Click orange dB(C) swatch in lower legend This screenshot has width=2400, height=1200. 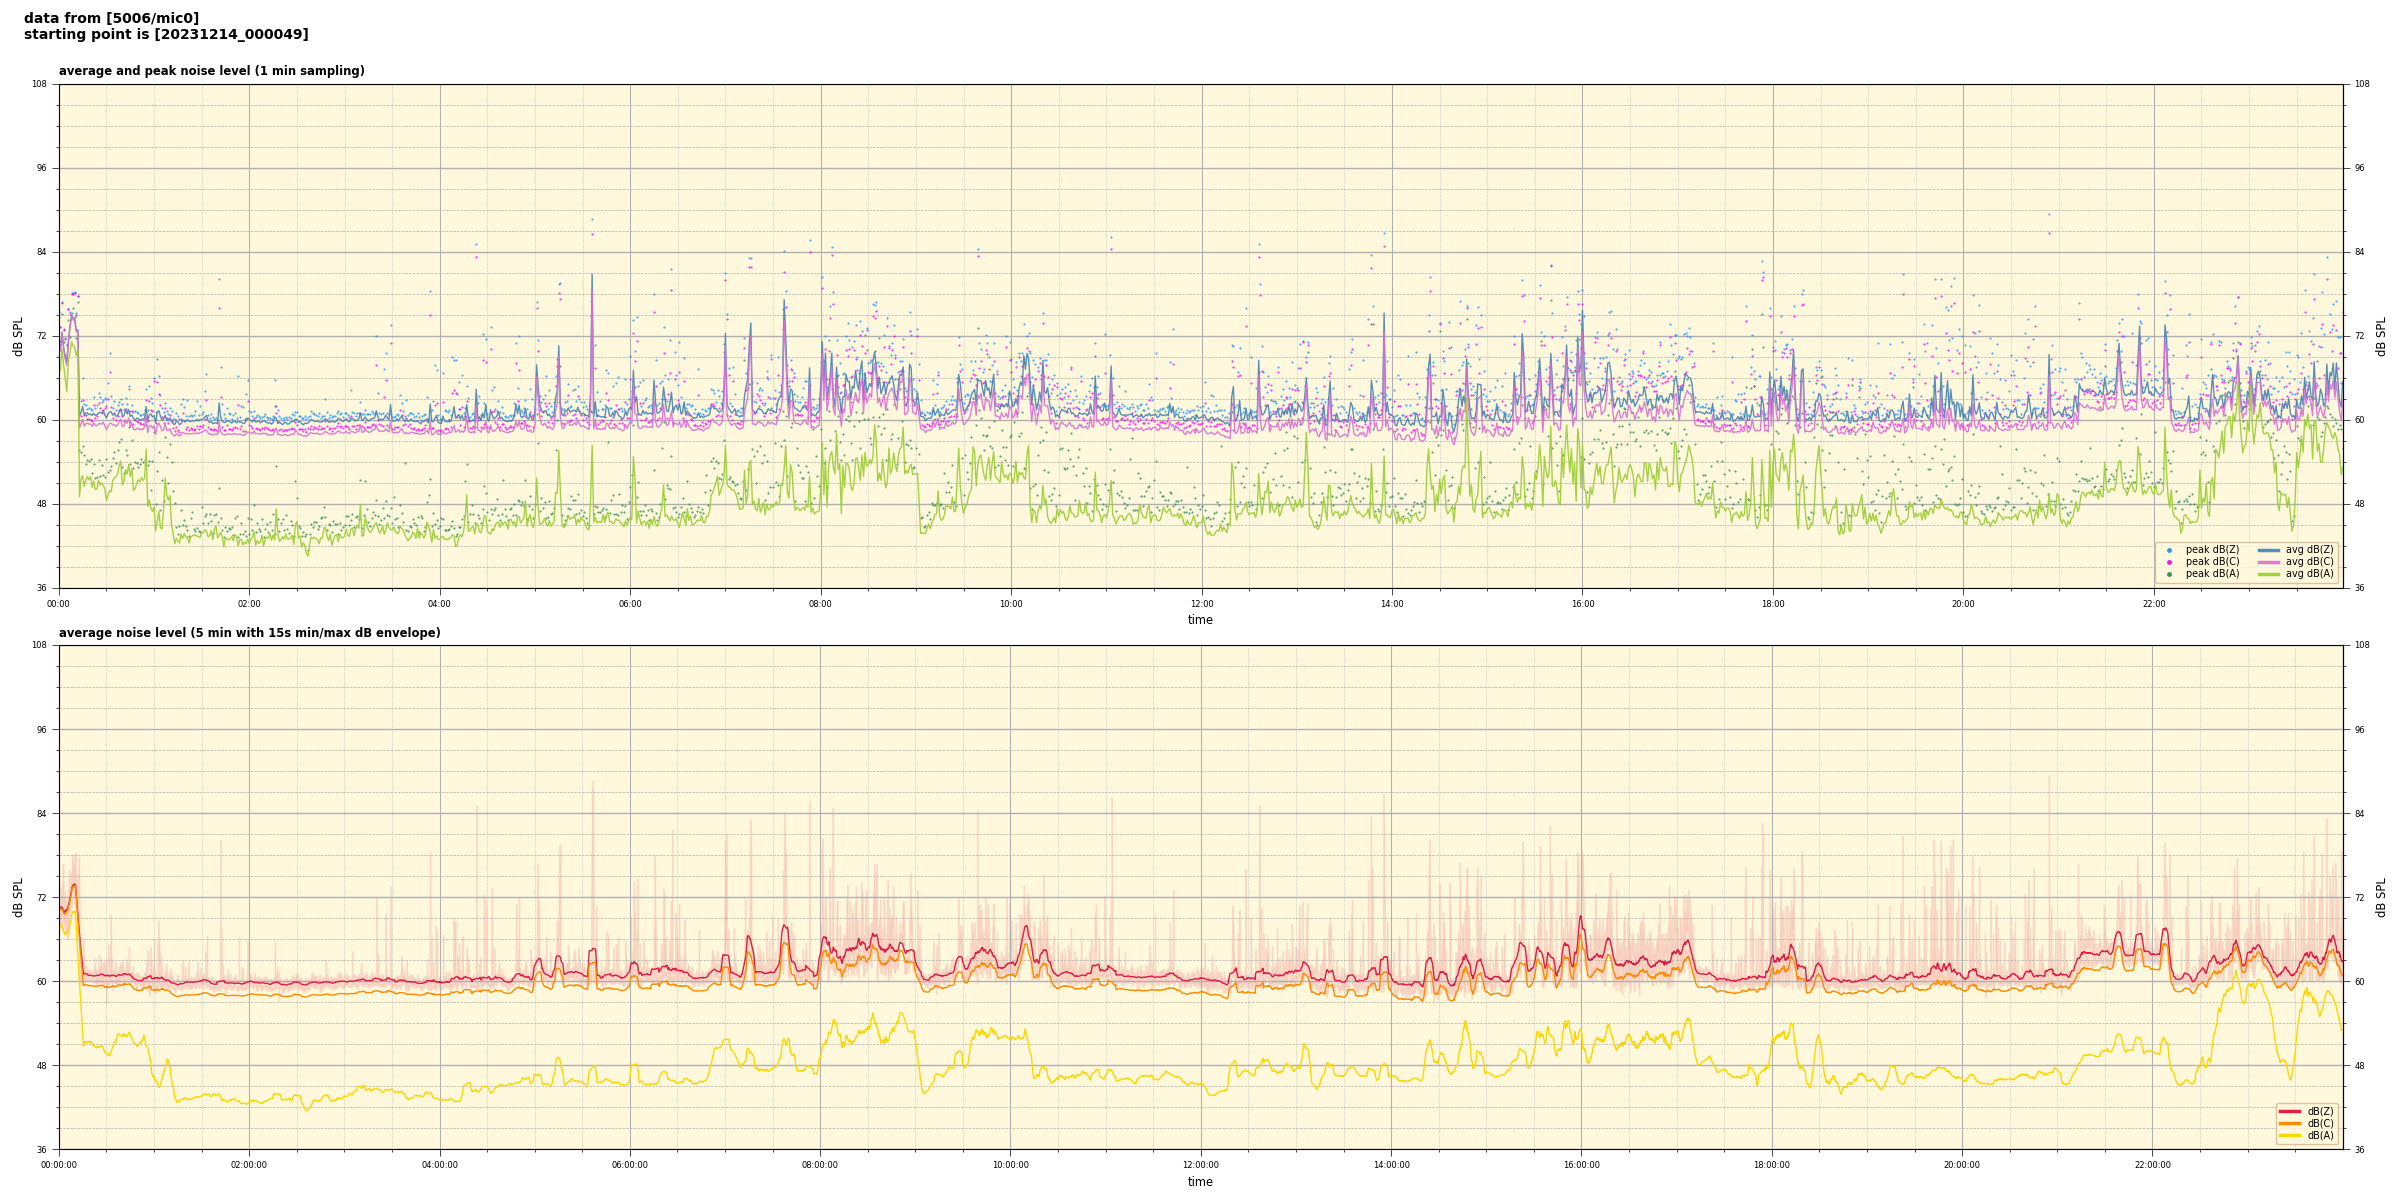2290,1123
